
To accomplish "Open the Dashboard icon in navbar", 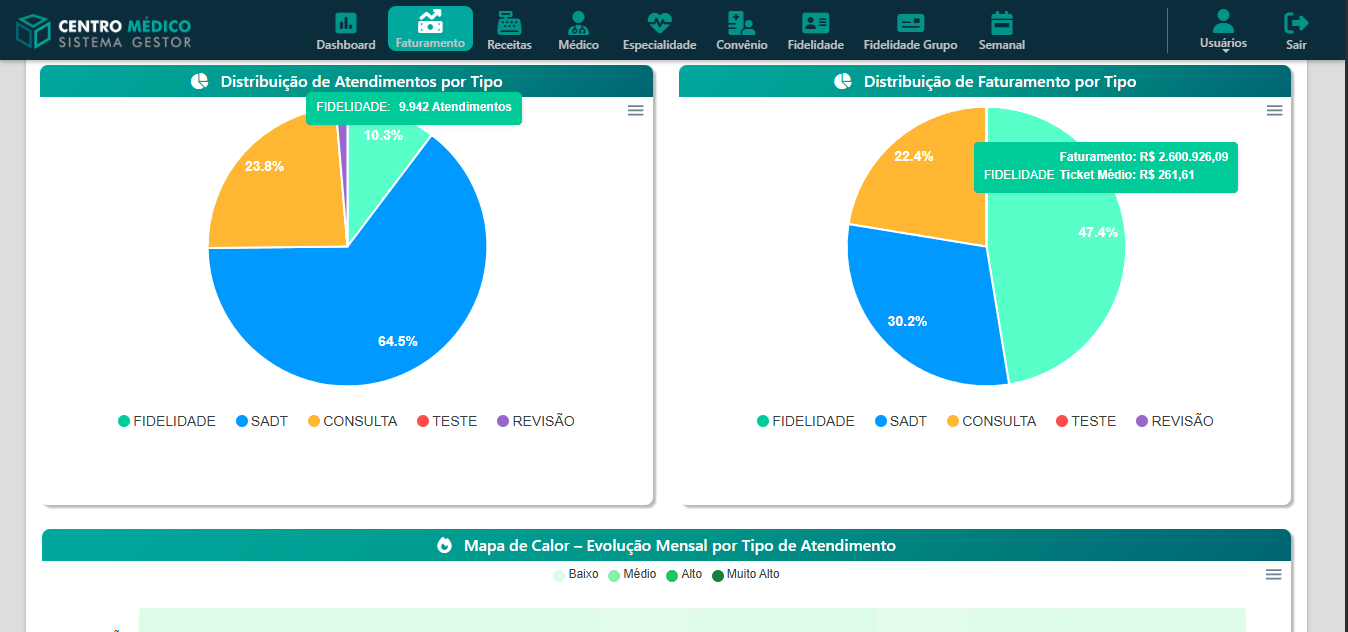I will point(346,23).
